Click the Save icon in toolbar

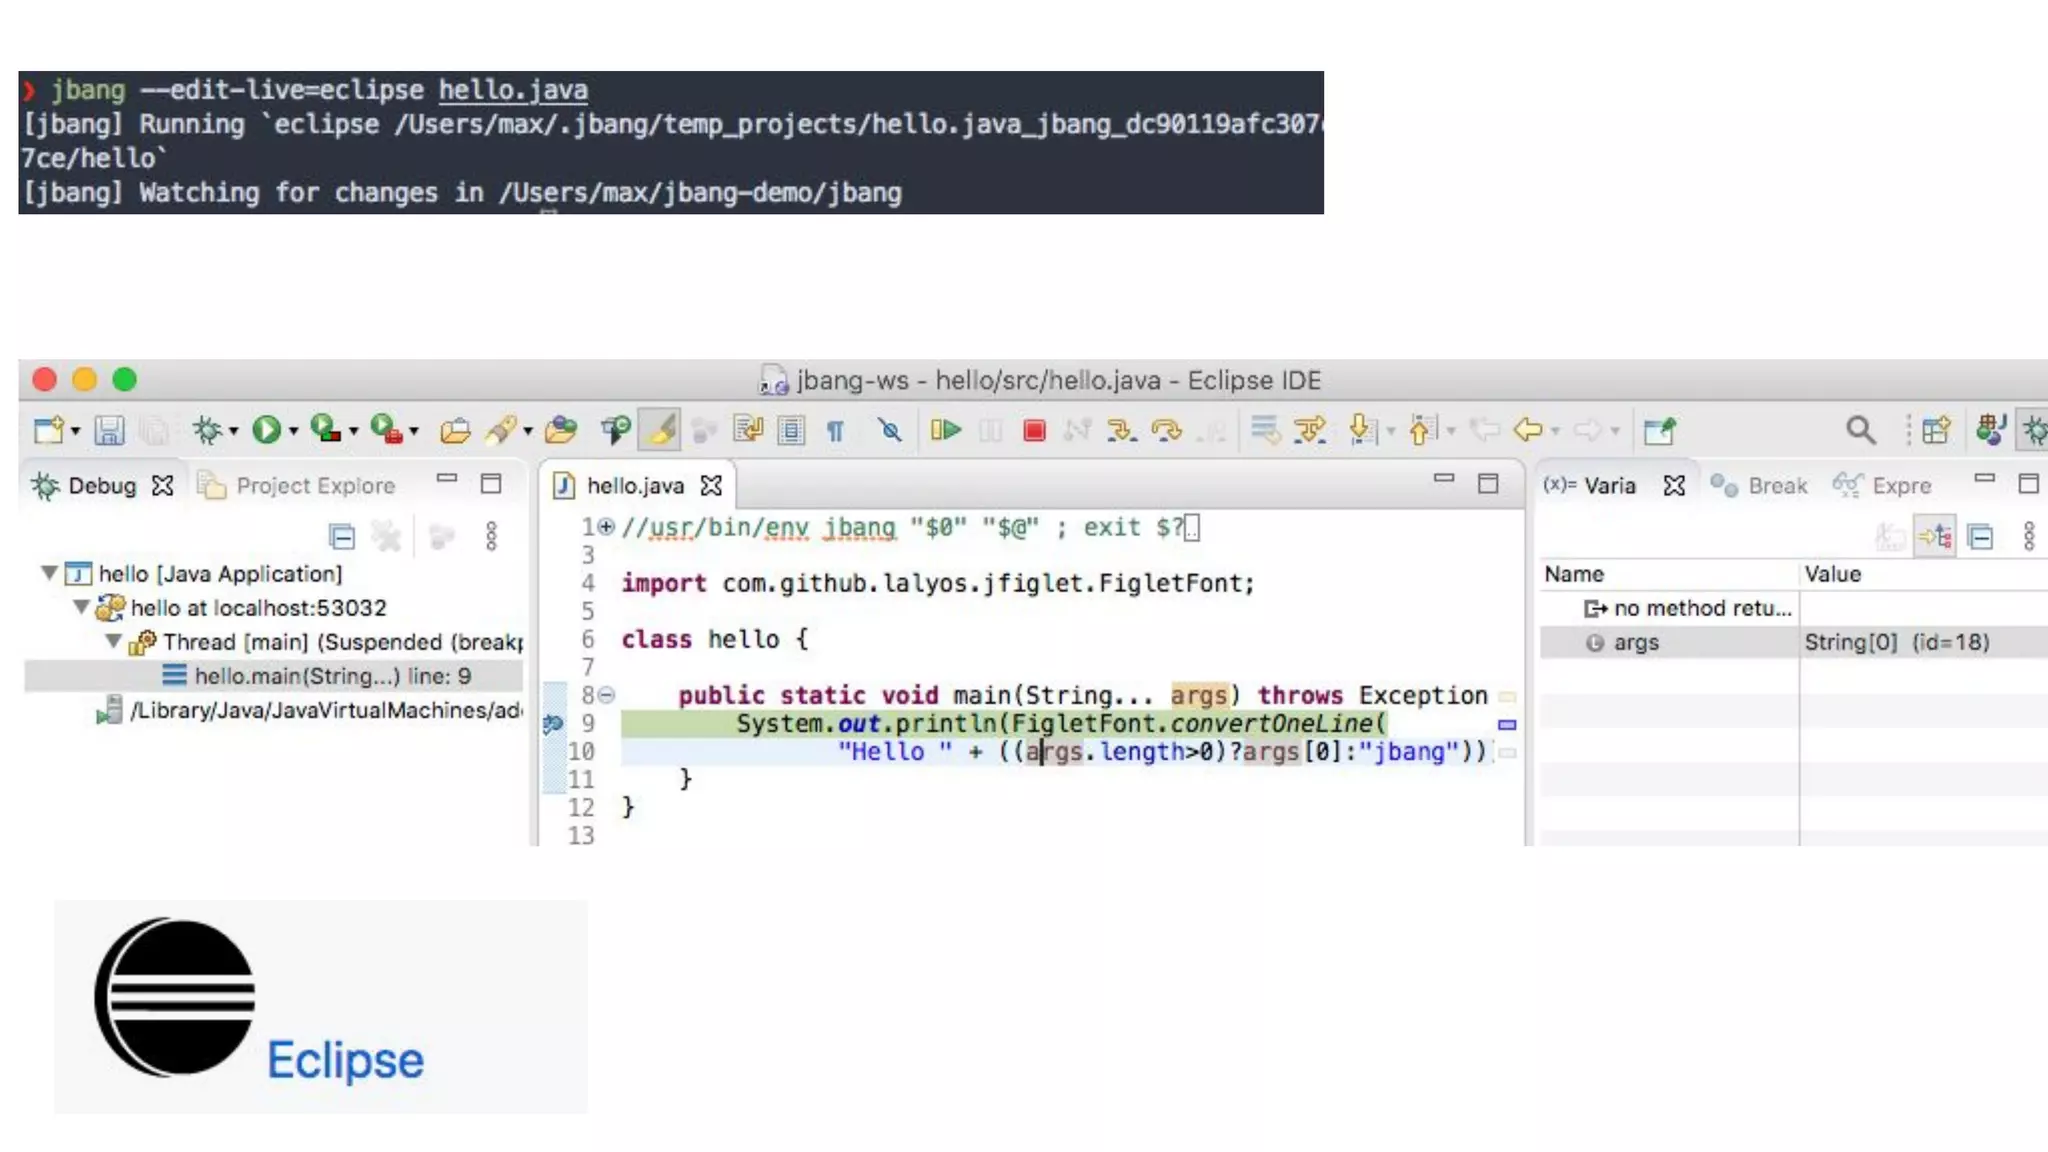pos(109,430)
